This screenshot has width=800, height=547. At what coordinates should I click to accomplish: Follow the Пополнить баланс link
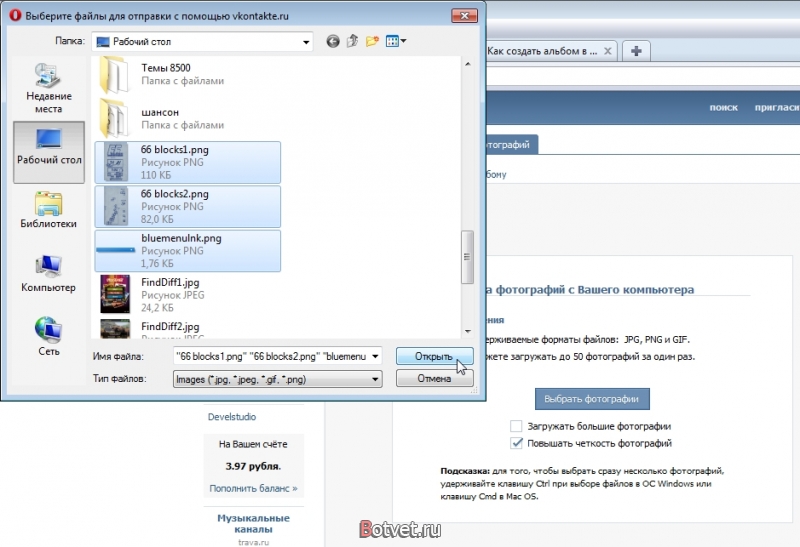click(x=253, y=488)
